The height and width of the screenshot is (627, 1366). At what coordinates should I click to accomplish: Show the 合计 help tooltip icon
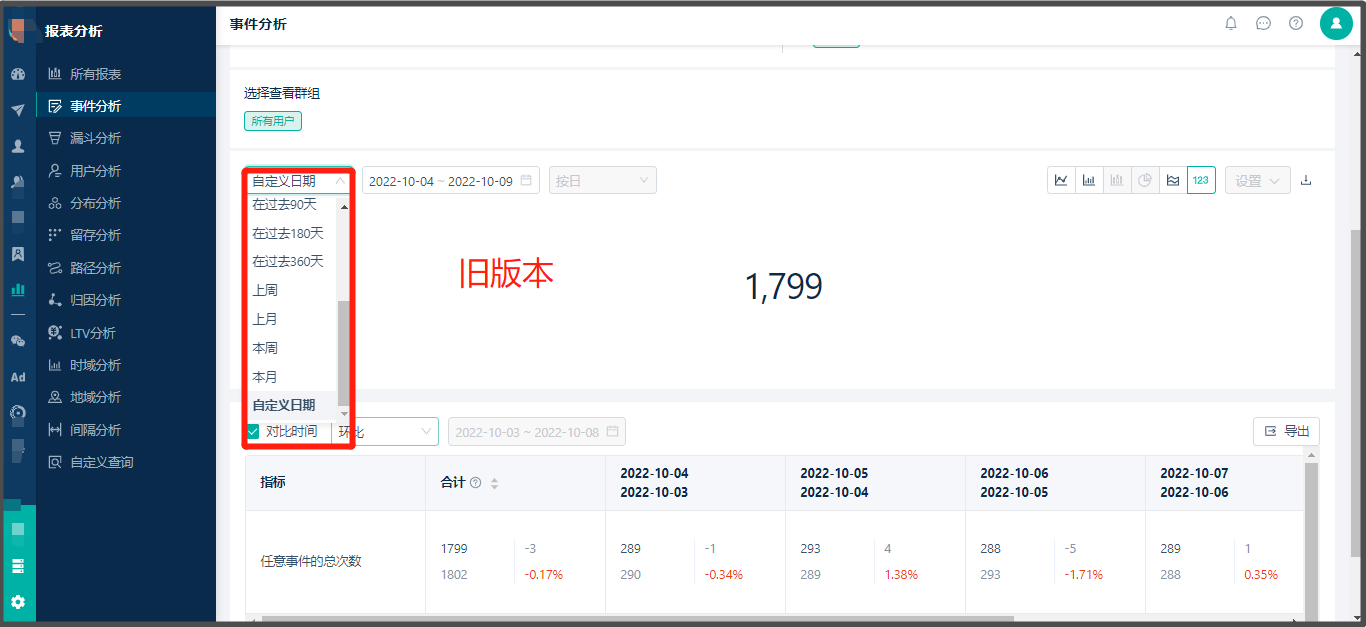coord(476,483)
